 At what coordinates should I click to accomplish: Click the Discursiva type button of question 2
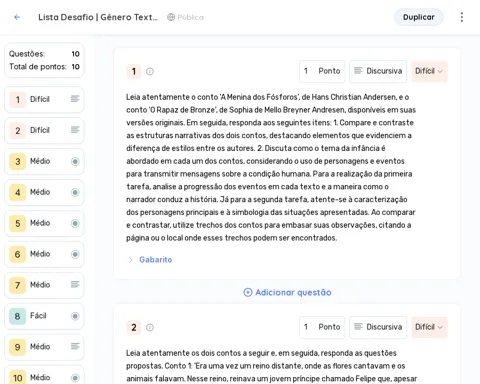click(378, 327)
